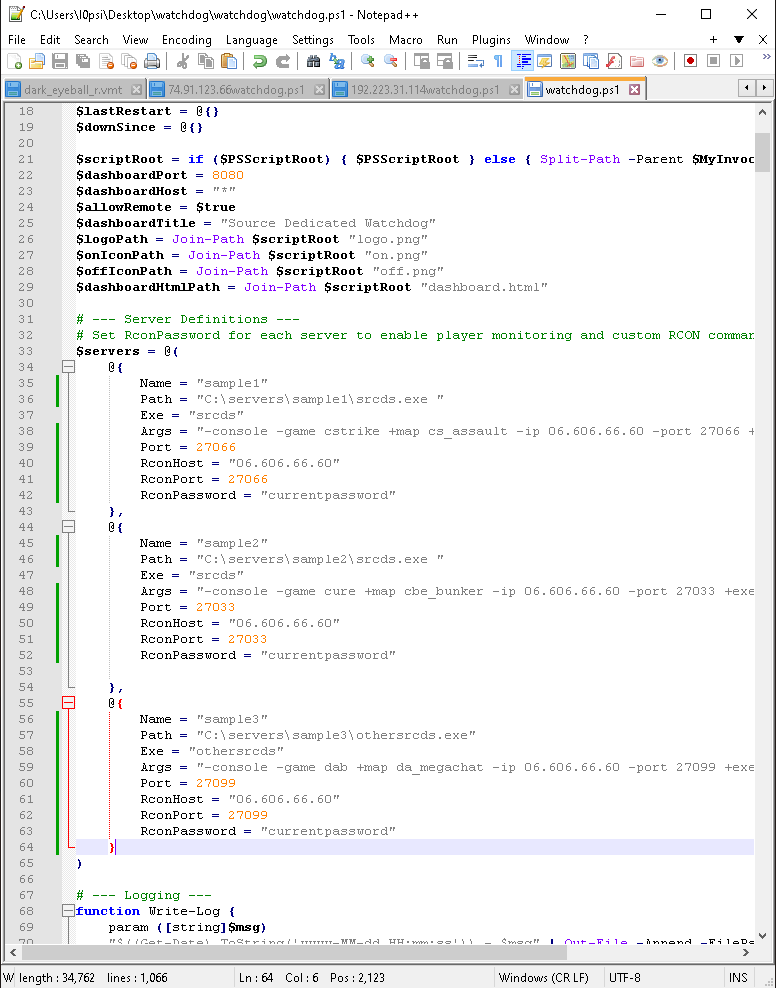The image size is (776, 988).
Task: Click the Cut scissors icon
Action: (x=182, y=61)
